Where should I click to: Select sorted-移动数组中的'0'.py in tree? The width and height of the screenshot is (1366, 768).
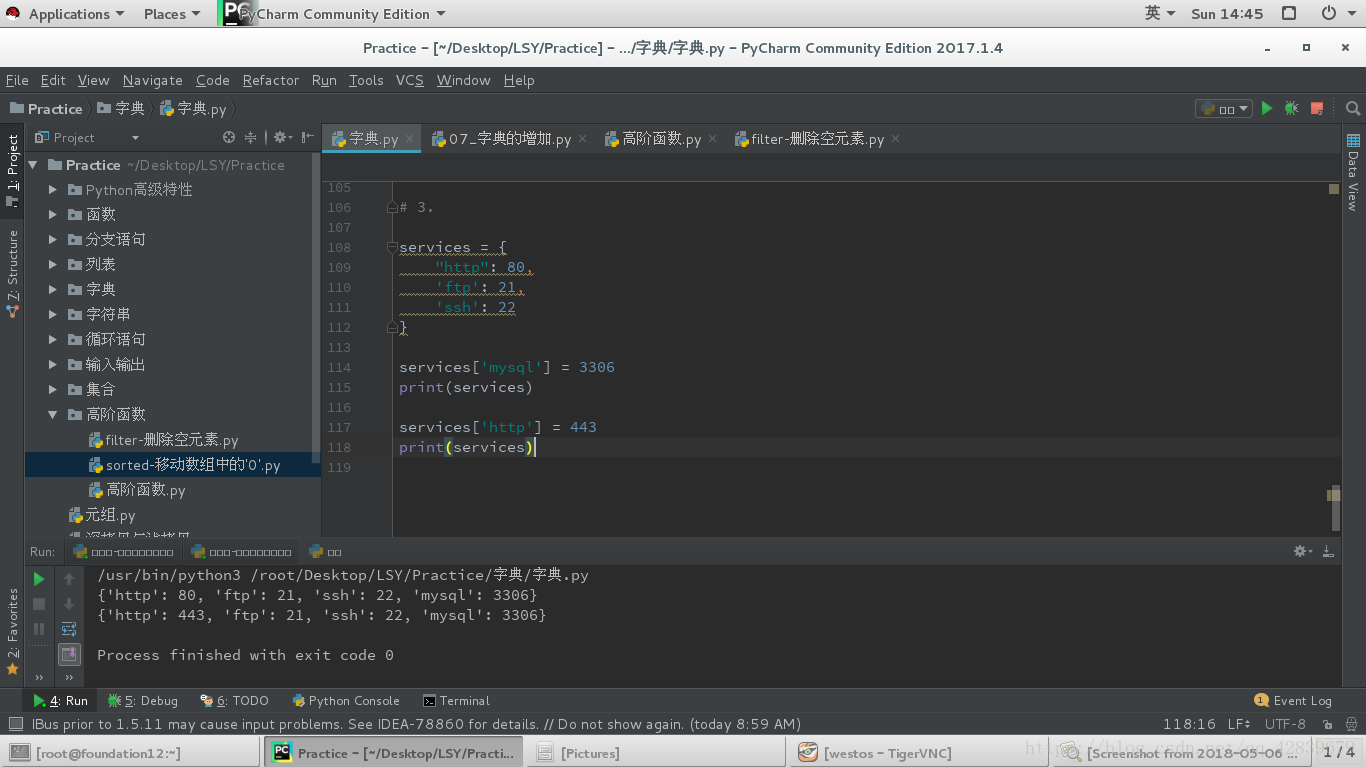[173, 465]
